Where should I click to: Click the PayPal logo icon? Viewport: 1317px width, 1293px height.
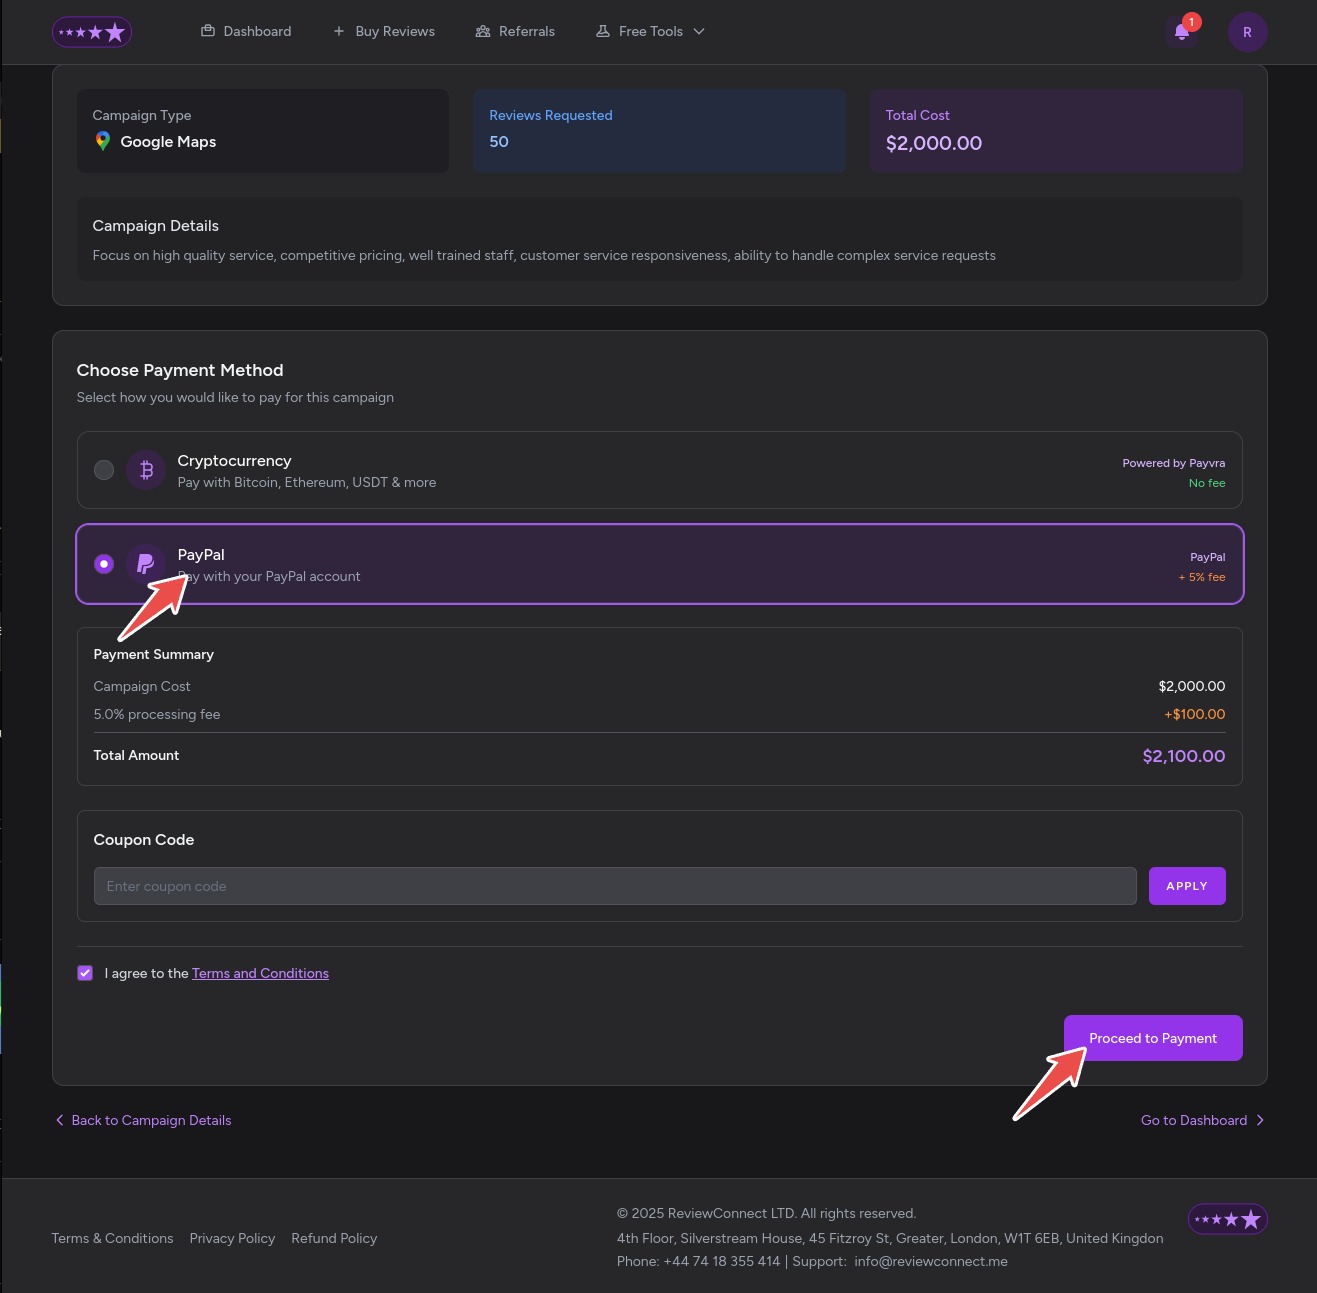pos(146,564)
